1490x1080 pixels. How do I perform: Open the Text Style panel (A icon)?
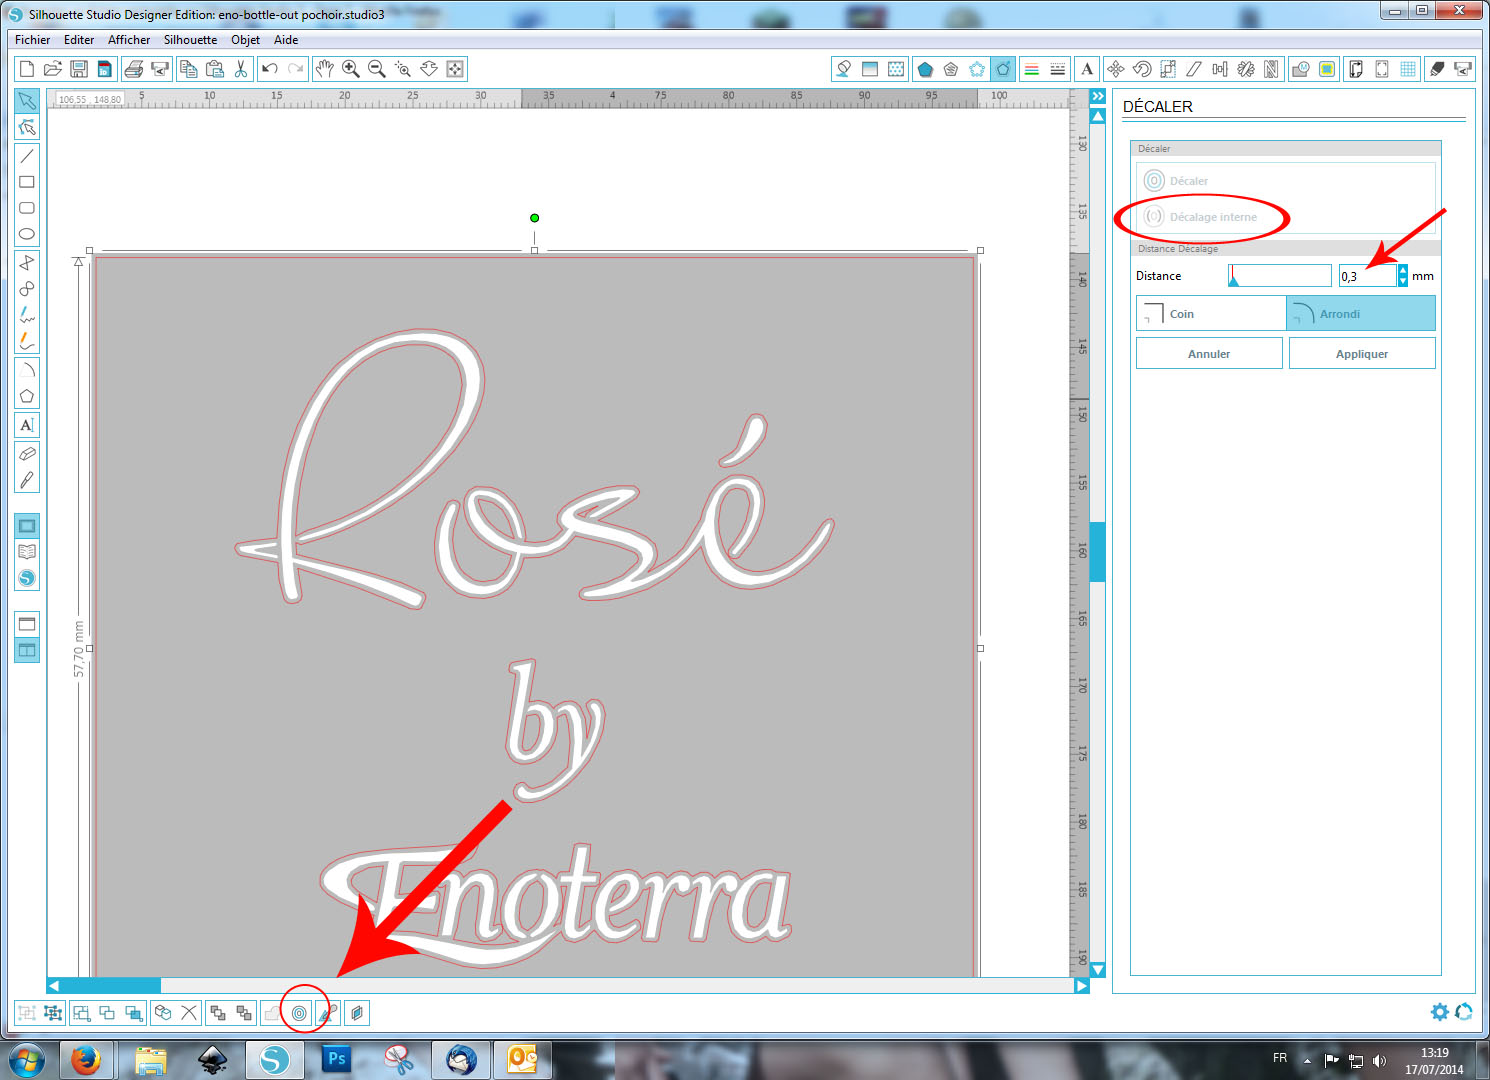pos(1087,69)
